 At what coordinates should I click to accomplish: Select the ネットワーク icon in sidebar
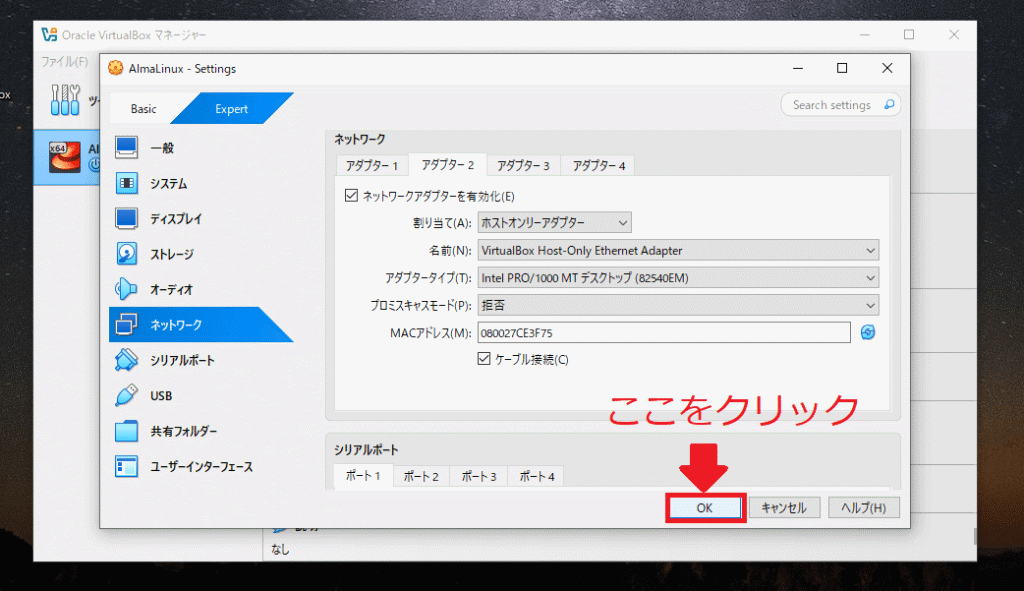126,325
